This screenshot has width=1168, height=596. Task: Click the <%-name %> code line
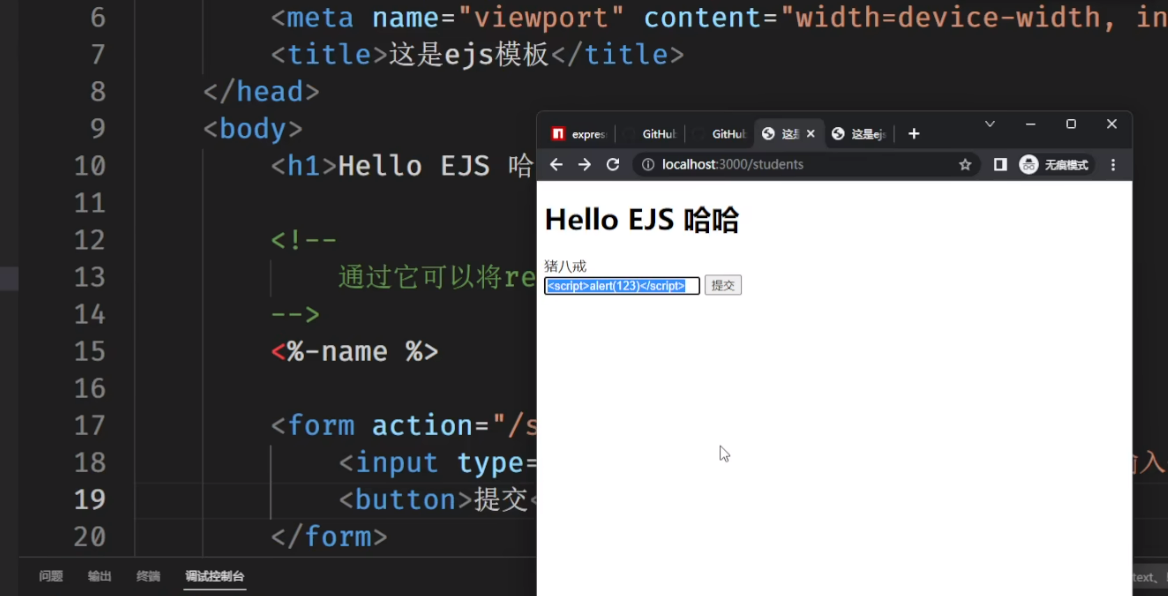(355, 351)
